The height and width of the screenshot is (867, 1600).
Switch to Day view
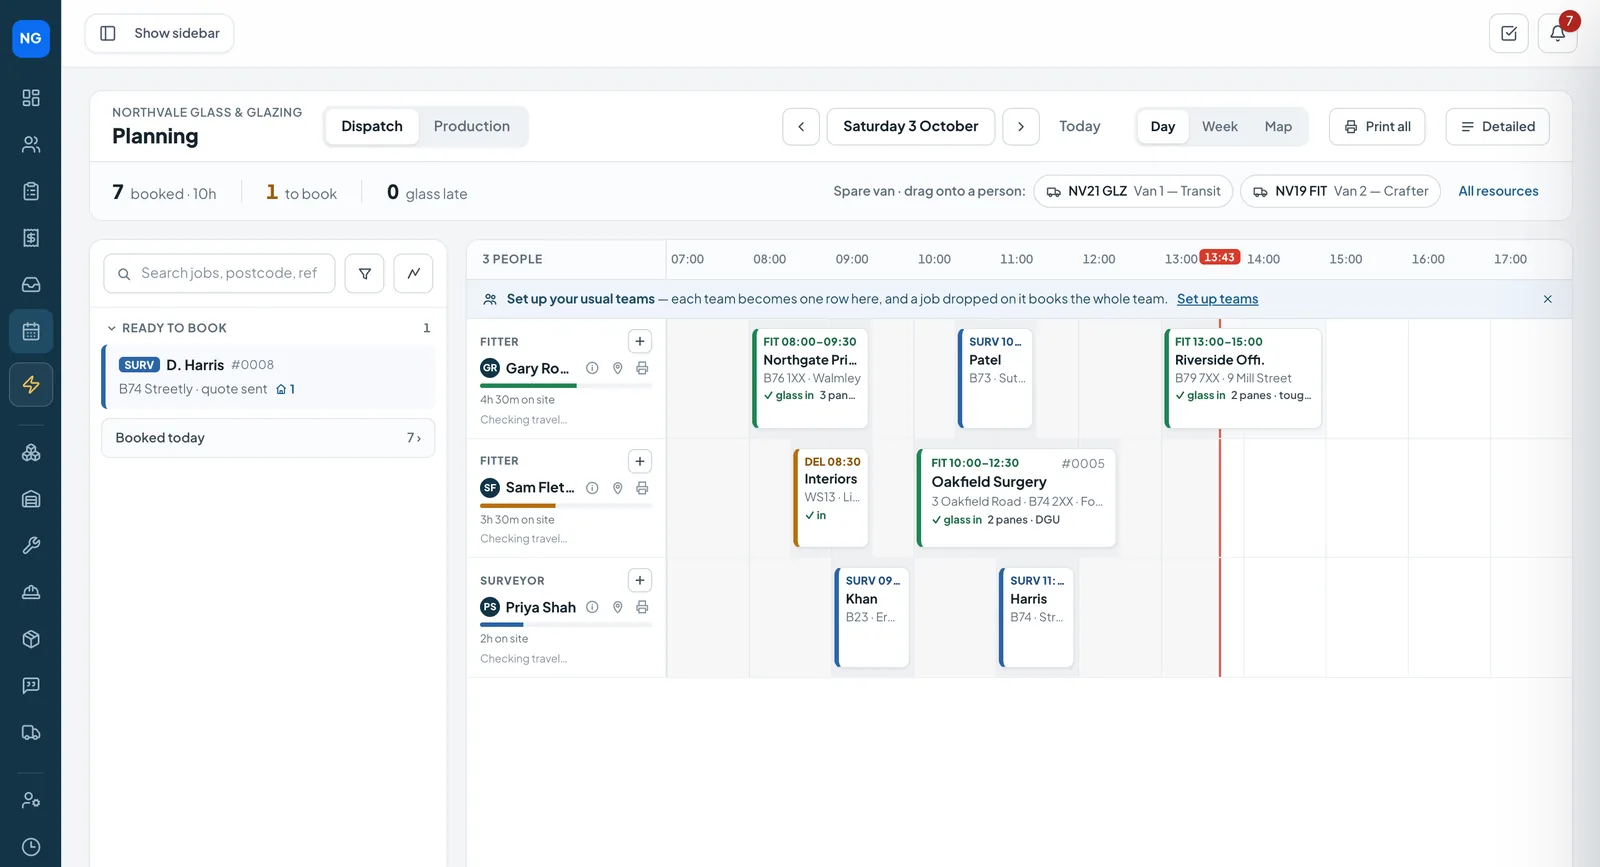[x=1162, y=126]
